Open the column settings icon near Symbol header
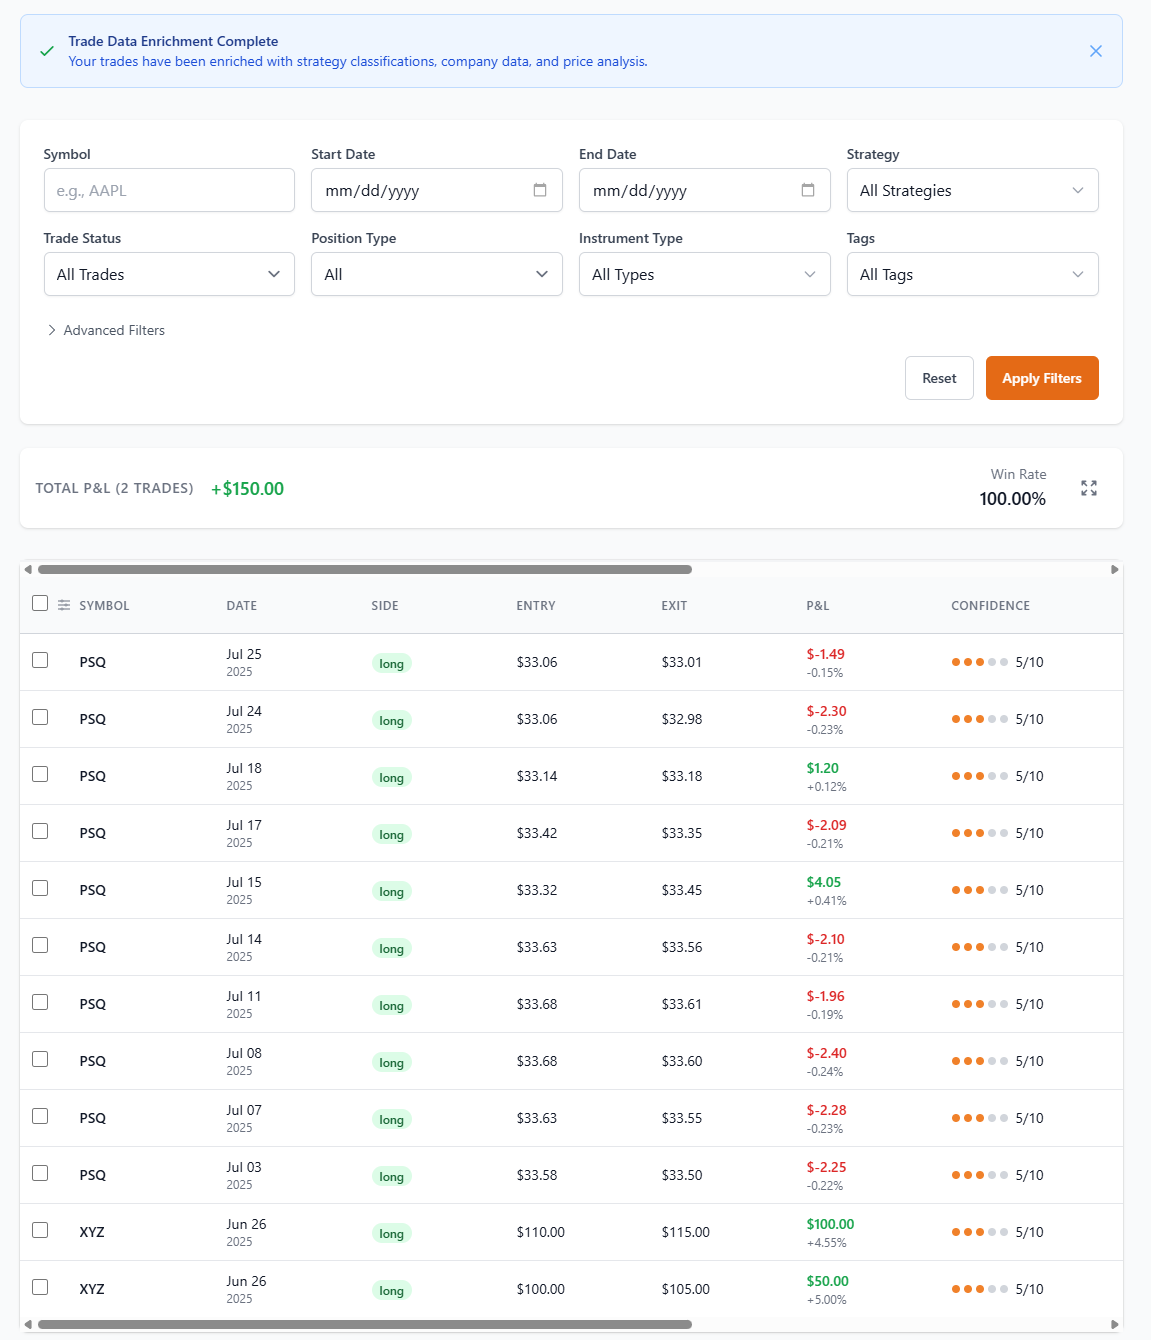Viewport: 1151px width, 1340px height. tap(64, 605)
